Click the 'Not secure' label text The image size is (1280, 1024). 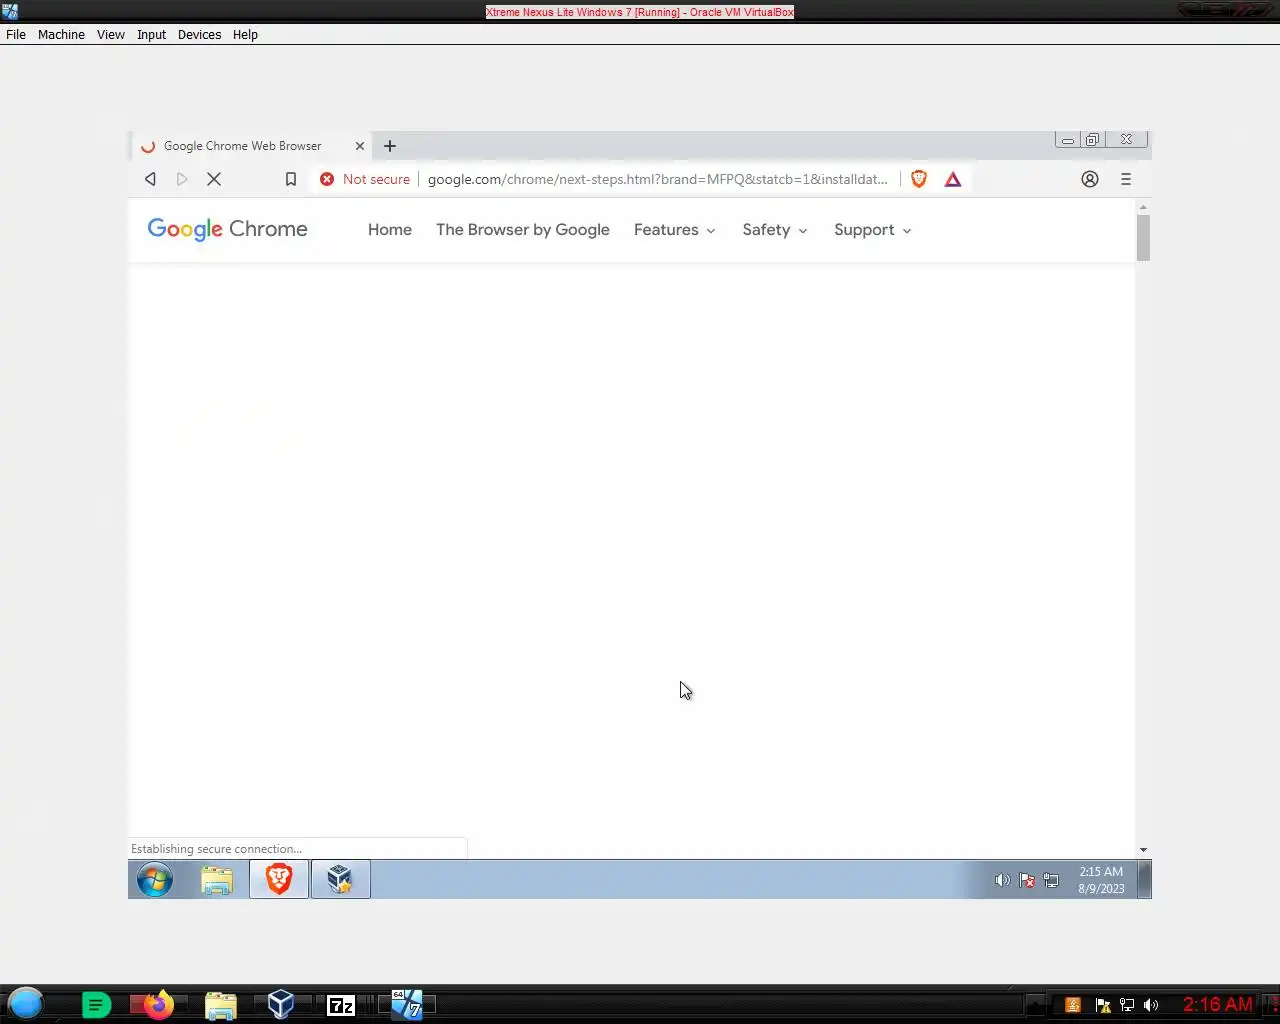click(376, 179)
